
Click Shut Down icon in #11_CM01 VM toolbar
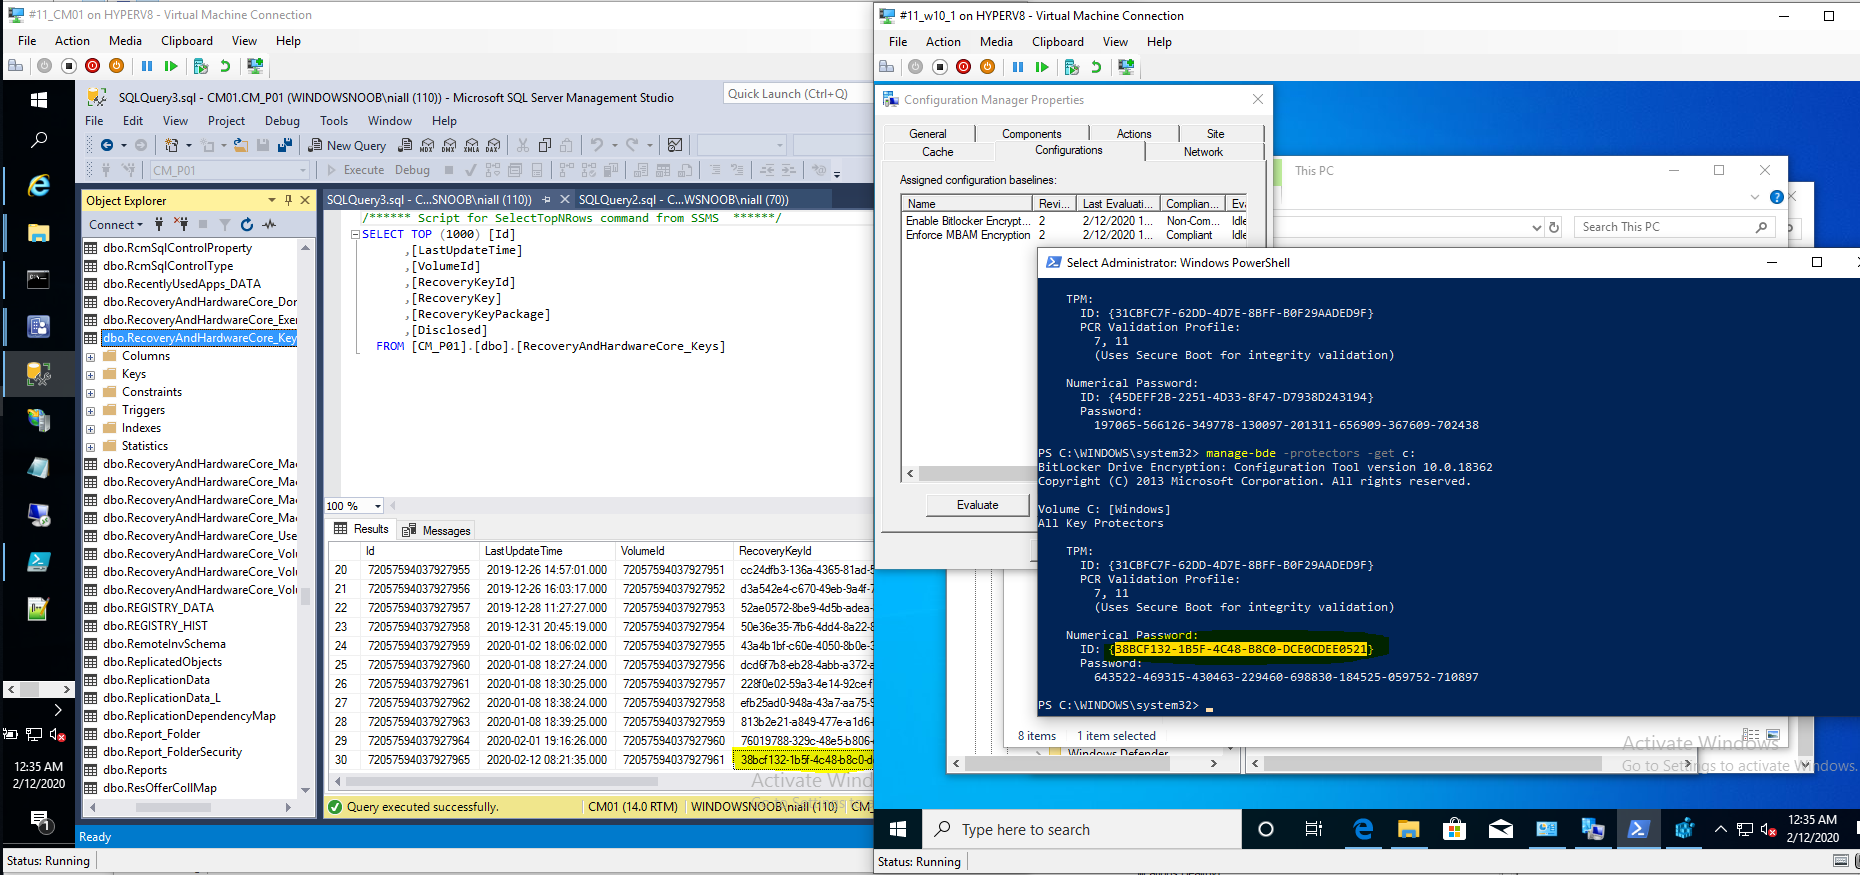[93, 66]
